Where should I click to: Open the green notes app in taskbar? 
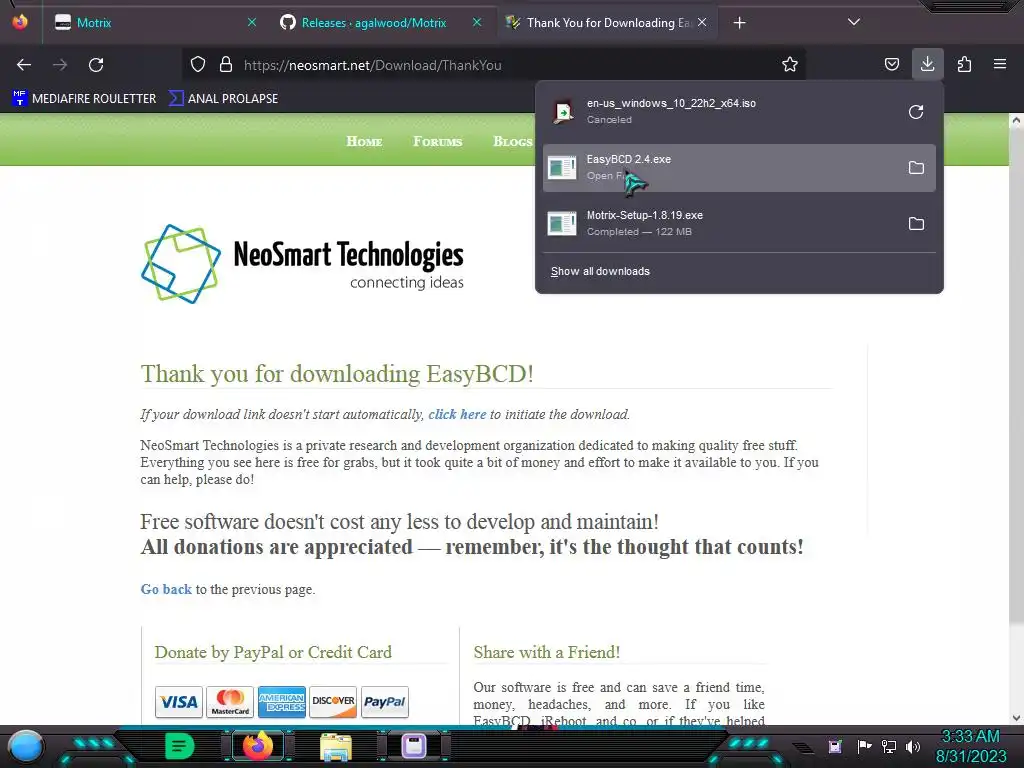[180, 746]
